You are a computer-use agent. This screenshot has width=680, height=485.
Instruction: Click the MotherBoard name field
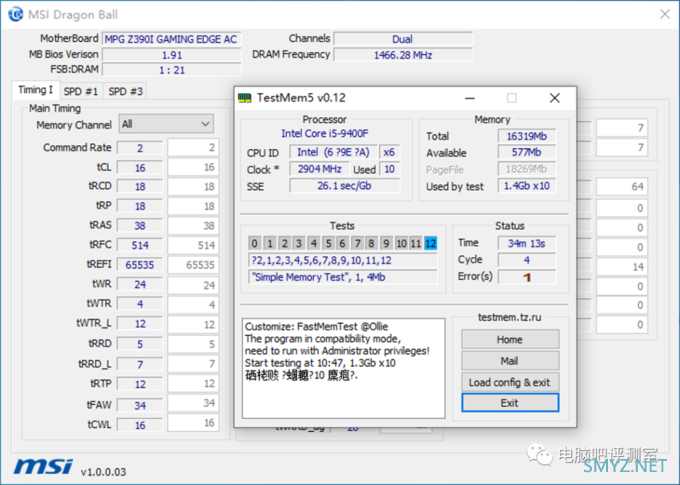171,39
